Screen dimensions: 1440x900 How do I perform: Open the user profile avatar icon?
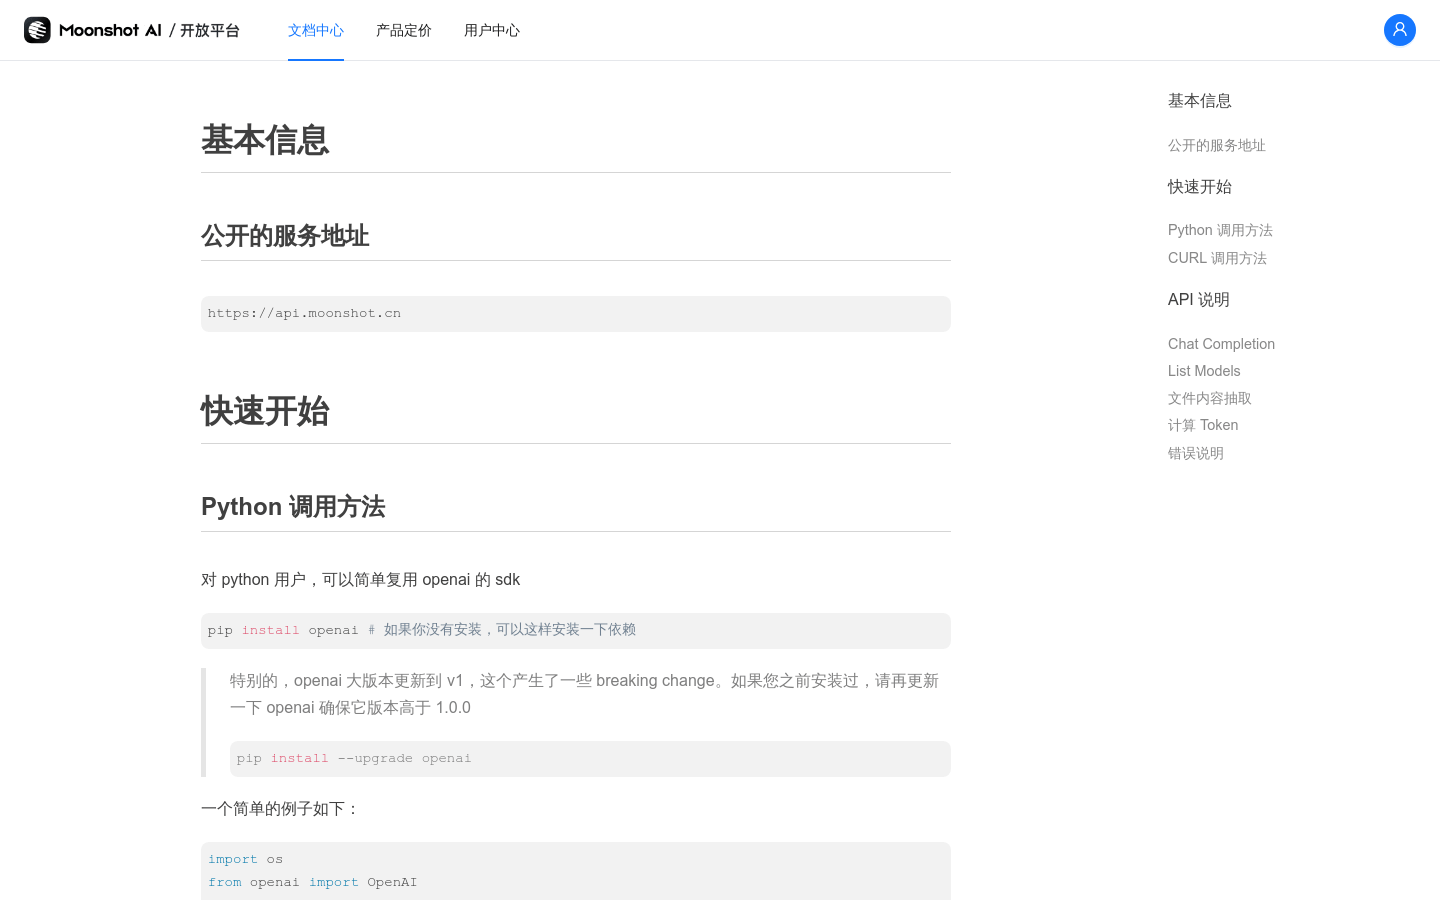(1399, 30)
